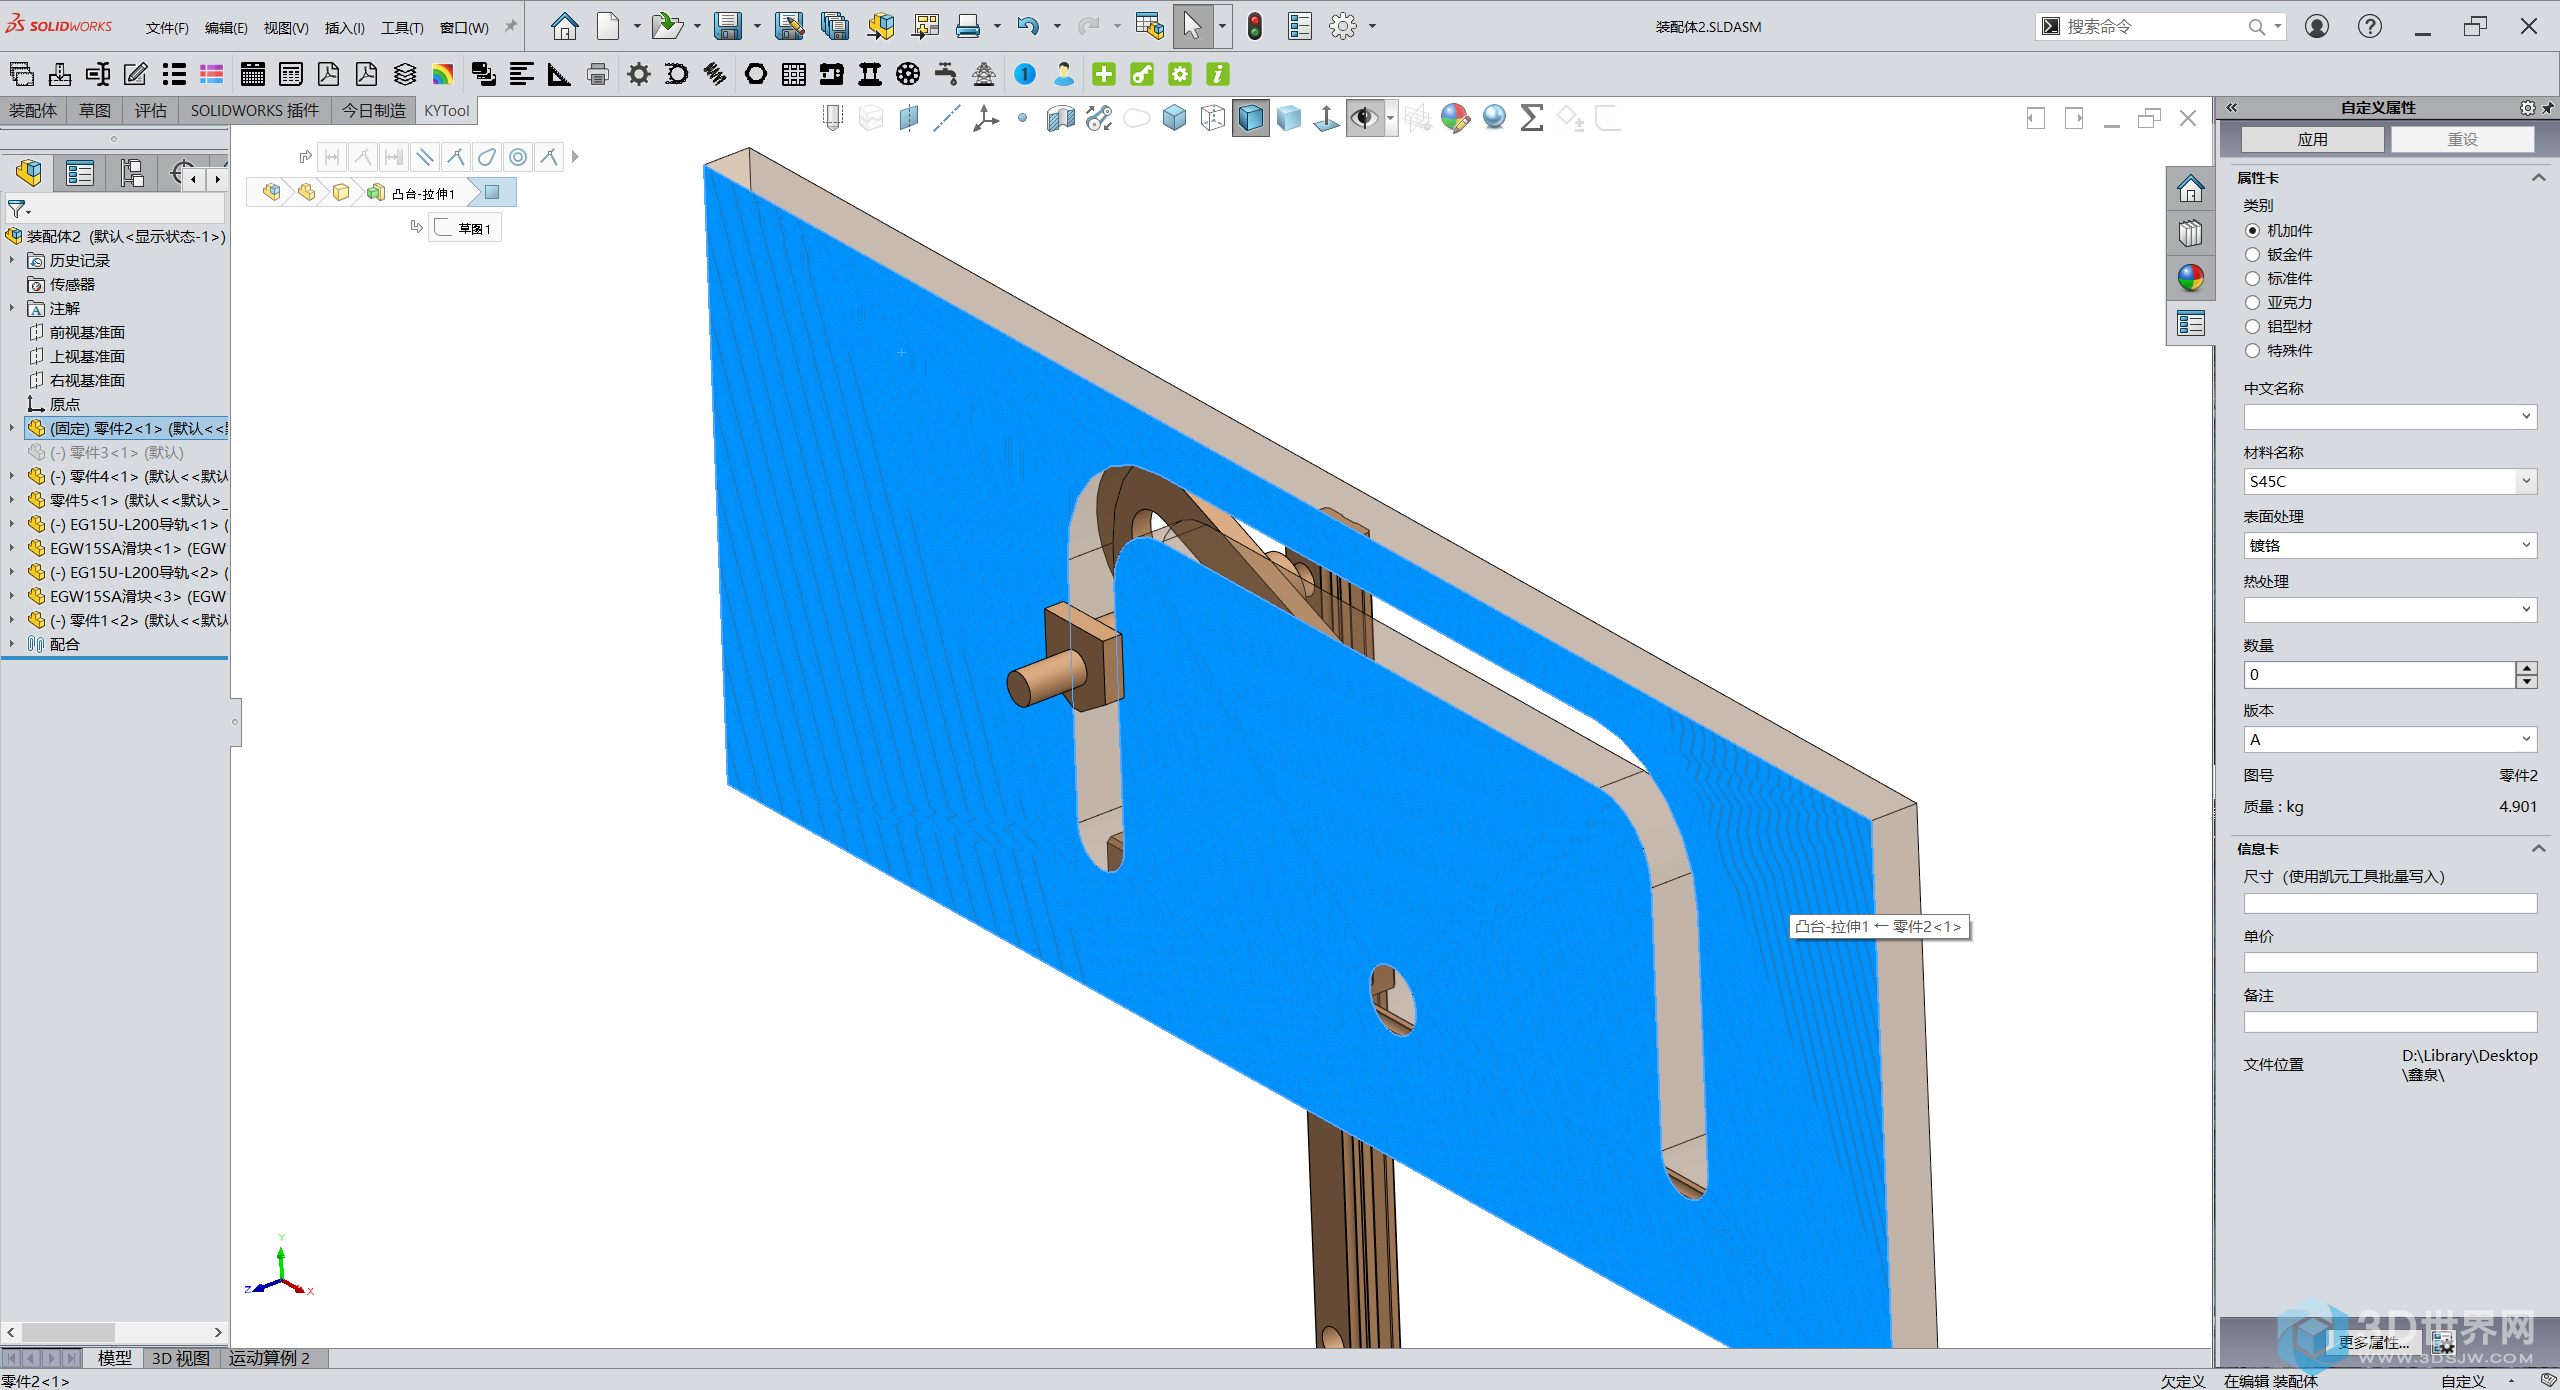Open the 工具(T) menu

(402, 28)
